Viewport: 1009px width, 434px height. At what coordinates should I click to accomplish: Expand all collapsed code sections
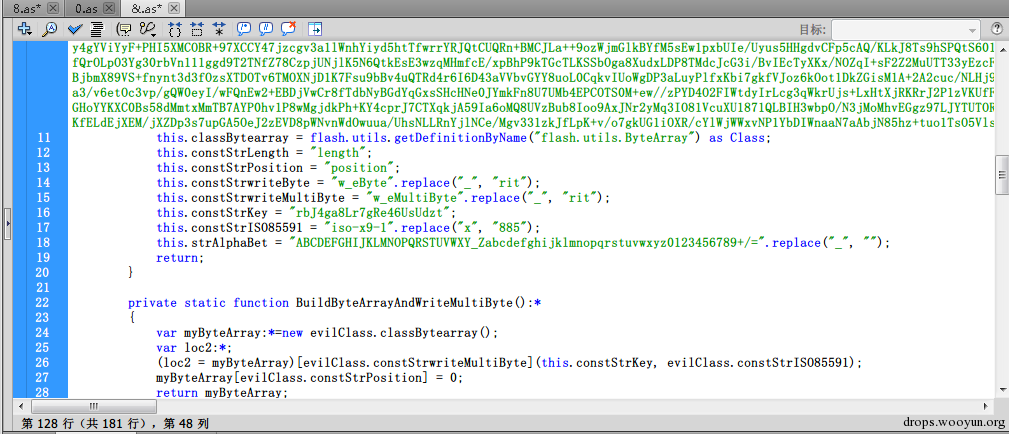click(219, 28)
